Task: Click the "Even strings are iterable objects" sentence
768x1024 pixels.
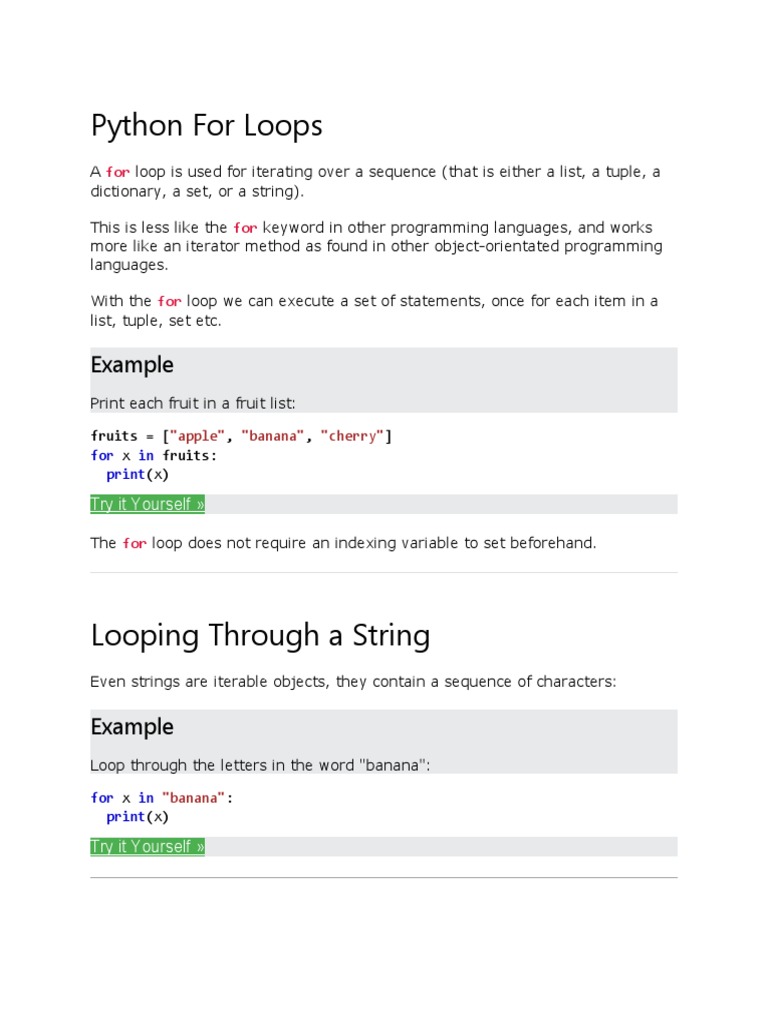Action: pyautogui.click(x=353, y=681)
